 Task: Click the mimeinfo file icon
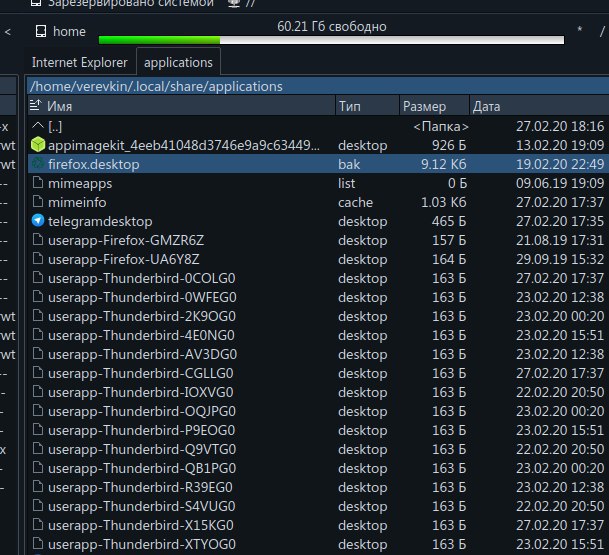[38, 202]
